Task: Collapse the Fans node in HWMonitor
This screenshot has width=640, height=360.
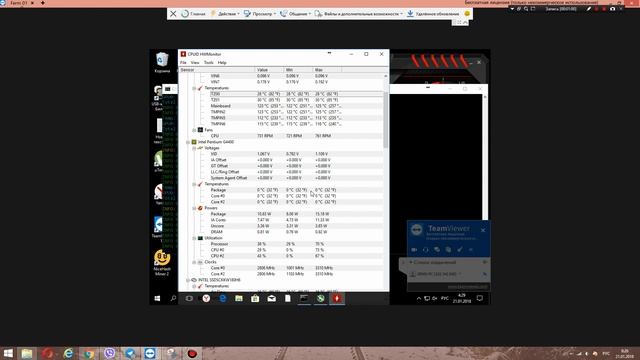Action: coord(194,130)
